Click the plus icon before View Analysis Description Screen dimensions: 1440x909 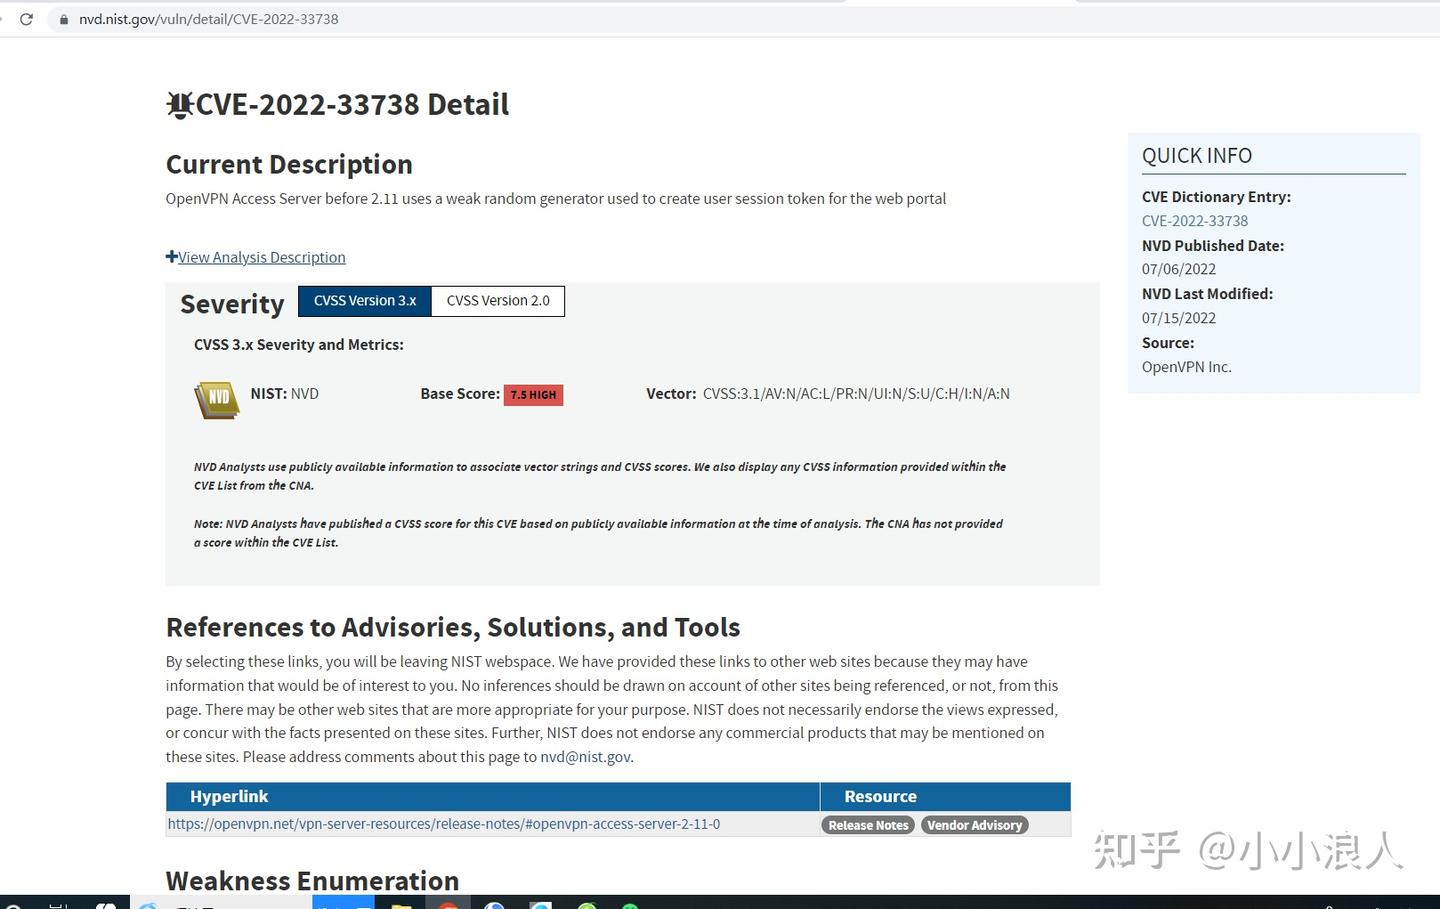[x=172, y=257]
